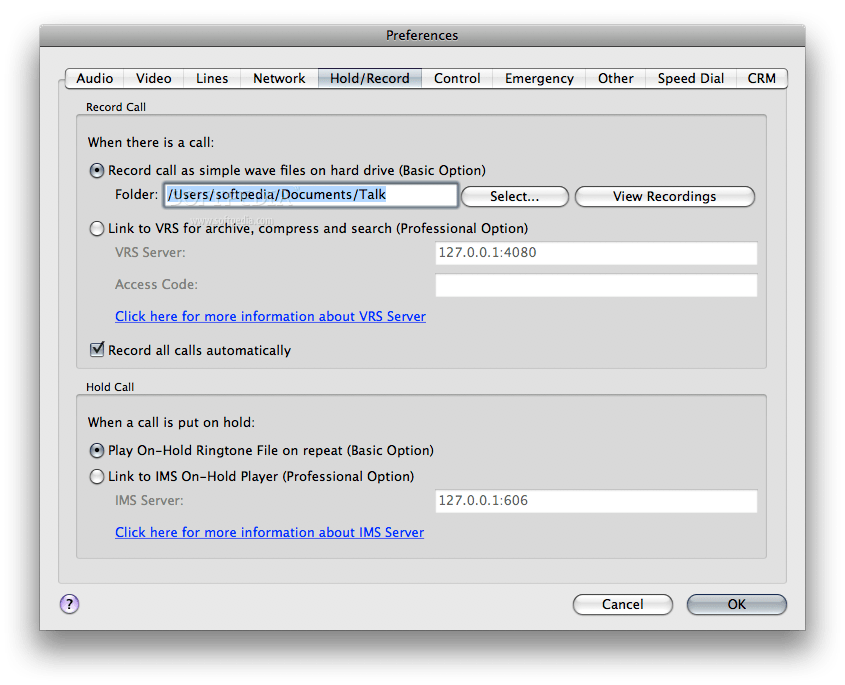Switch to the Control tab
The height and width of the screenshot is (685, 845).
457,78
